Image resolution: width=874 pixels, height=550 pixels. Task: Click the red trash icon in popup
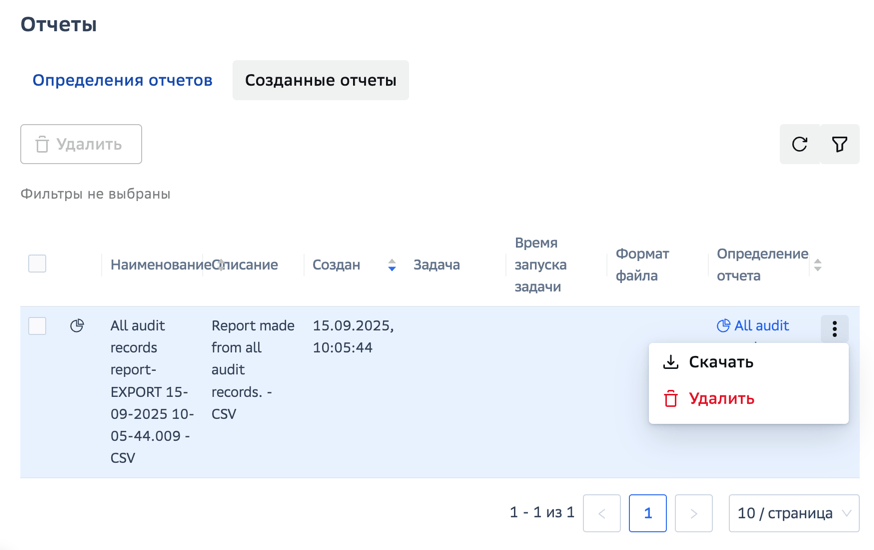click(671, 399)
